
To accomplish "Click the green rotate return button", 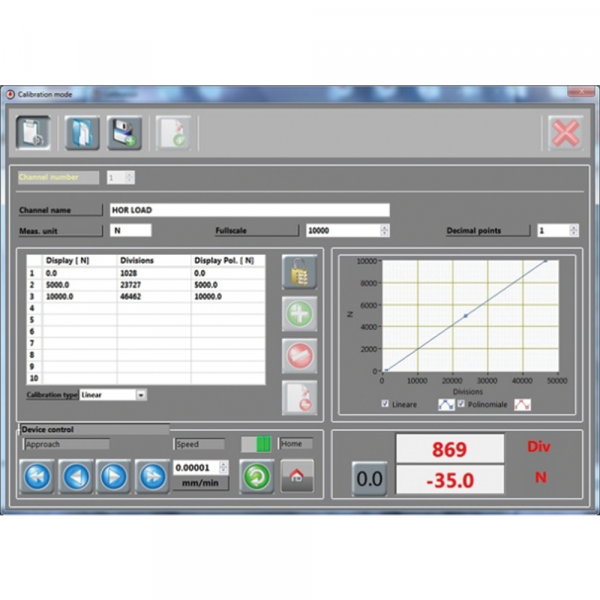I will pyautogui.click(x=256, y=477).
